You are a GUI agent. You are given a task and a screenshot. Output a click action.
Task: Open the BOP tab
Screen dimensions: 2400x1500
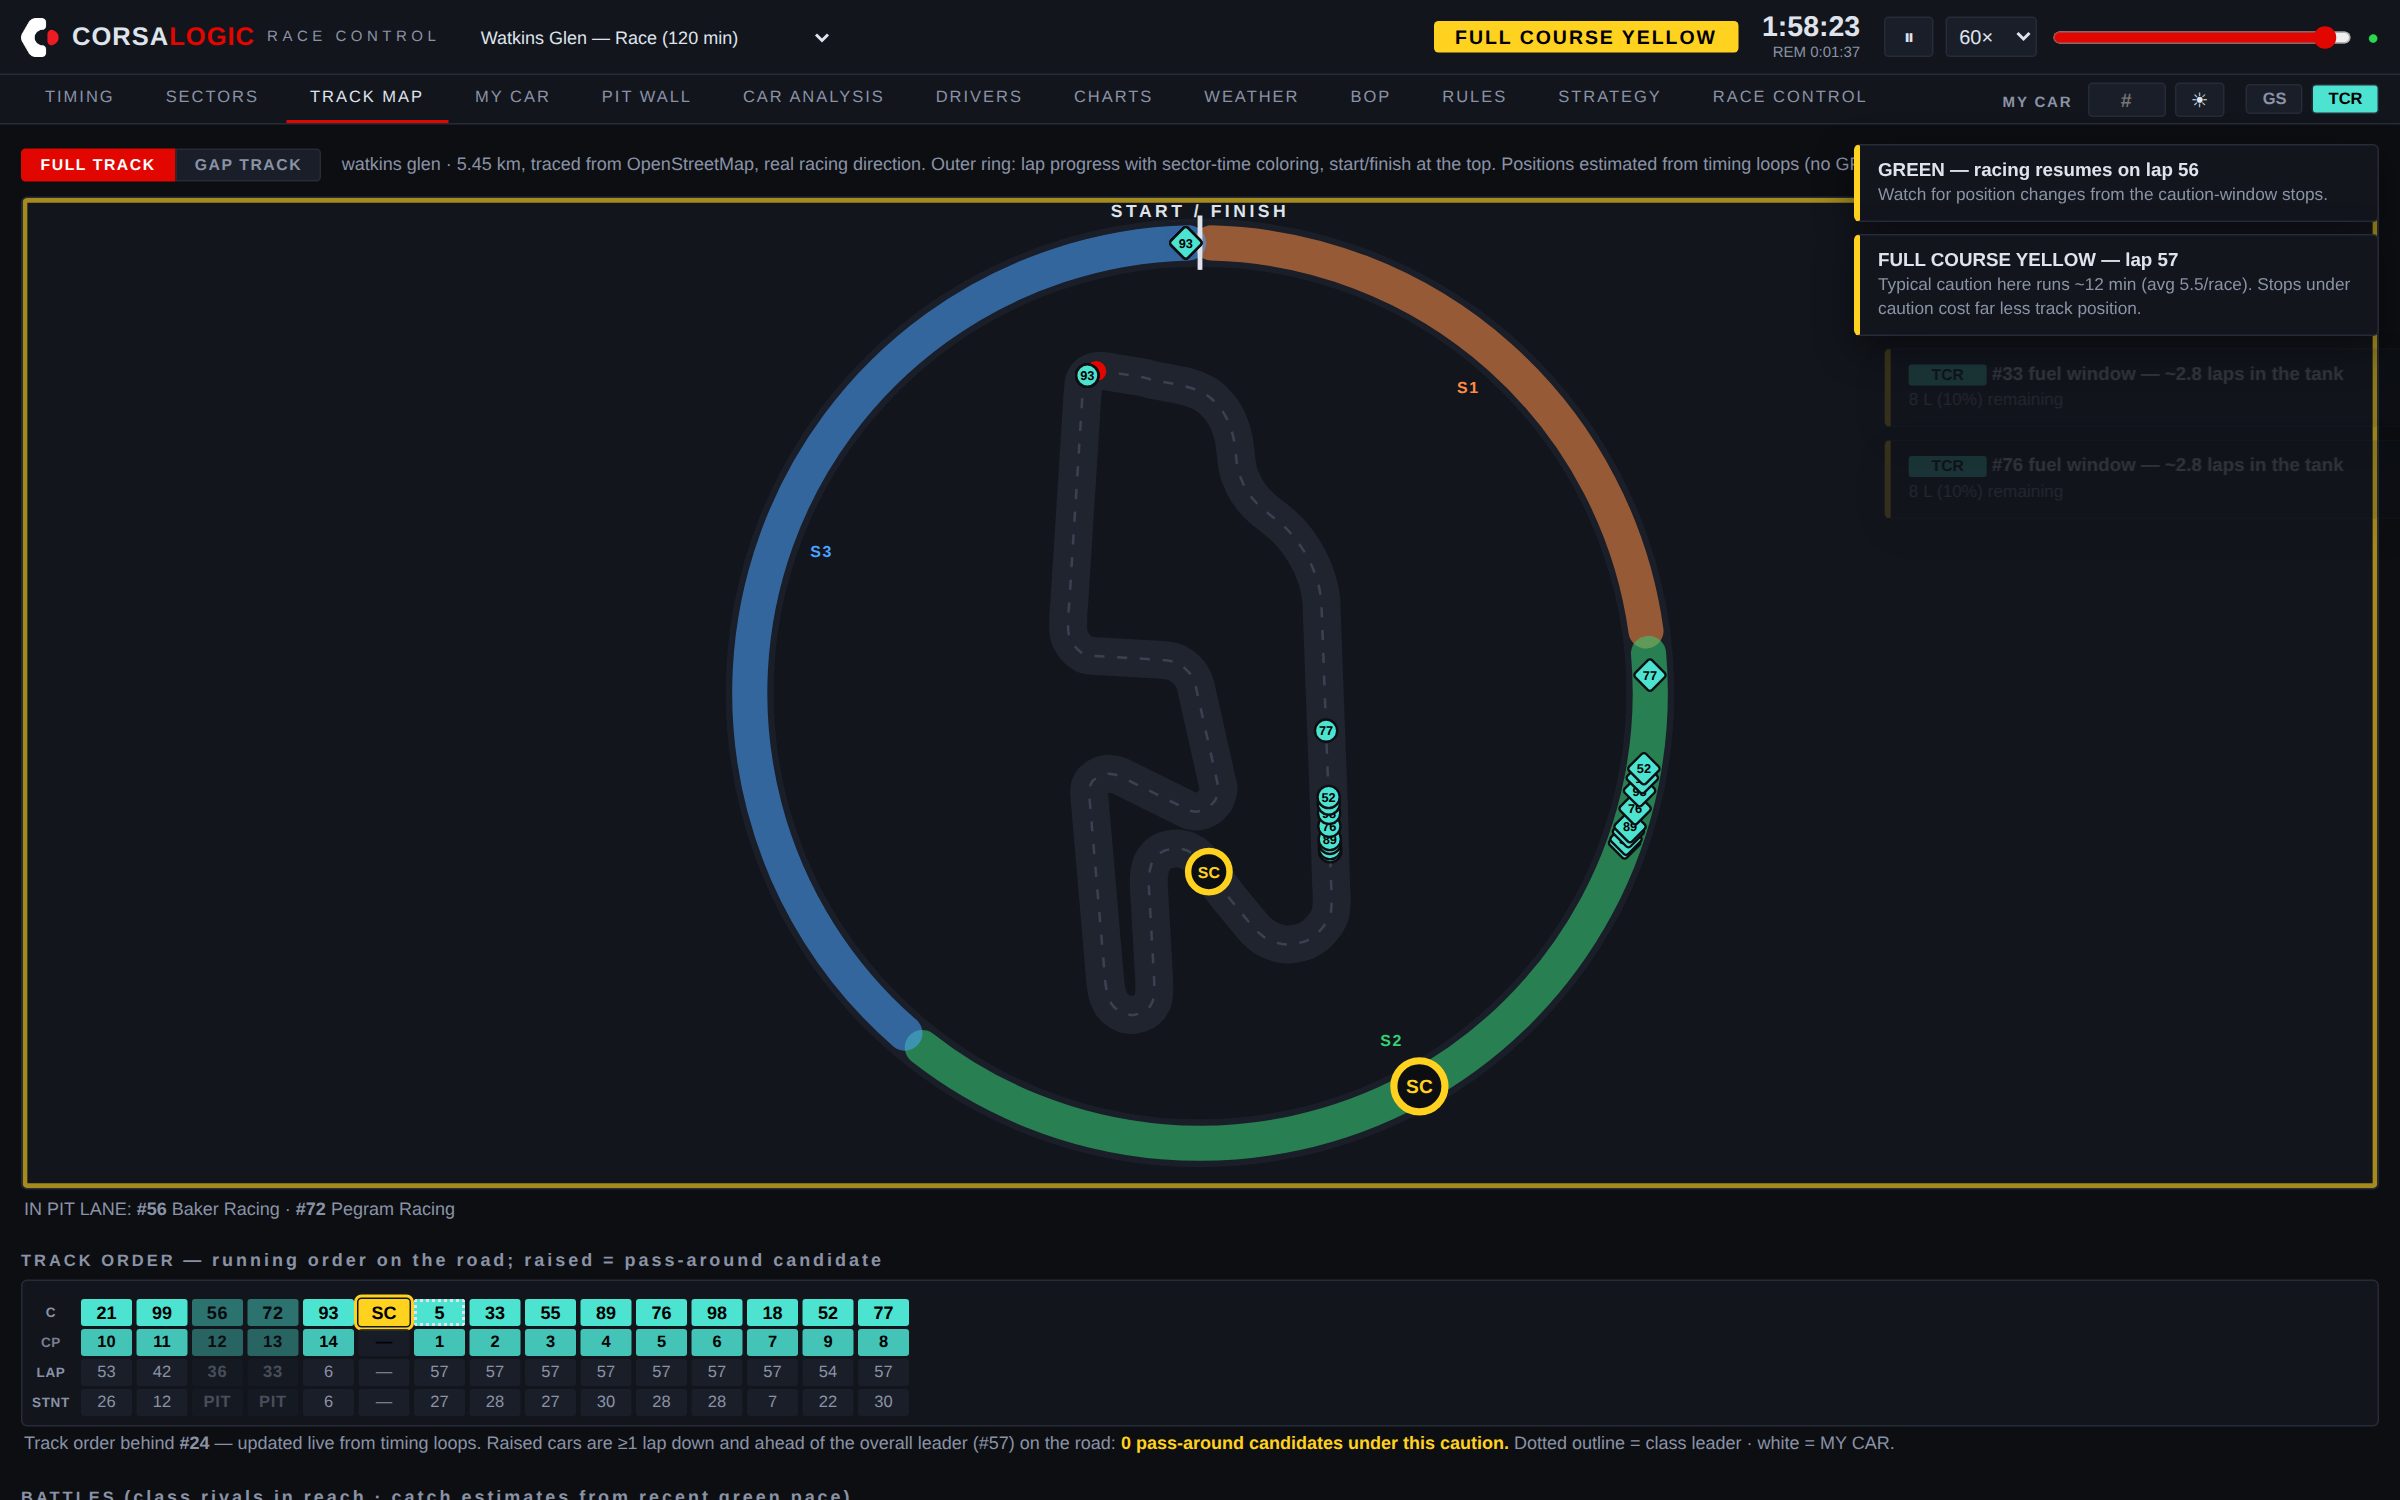point(1370,97)
